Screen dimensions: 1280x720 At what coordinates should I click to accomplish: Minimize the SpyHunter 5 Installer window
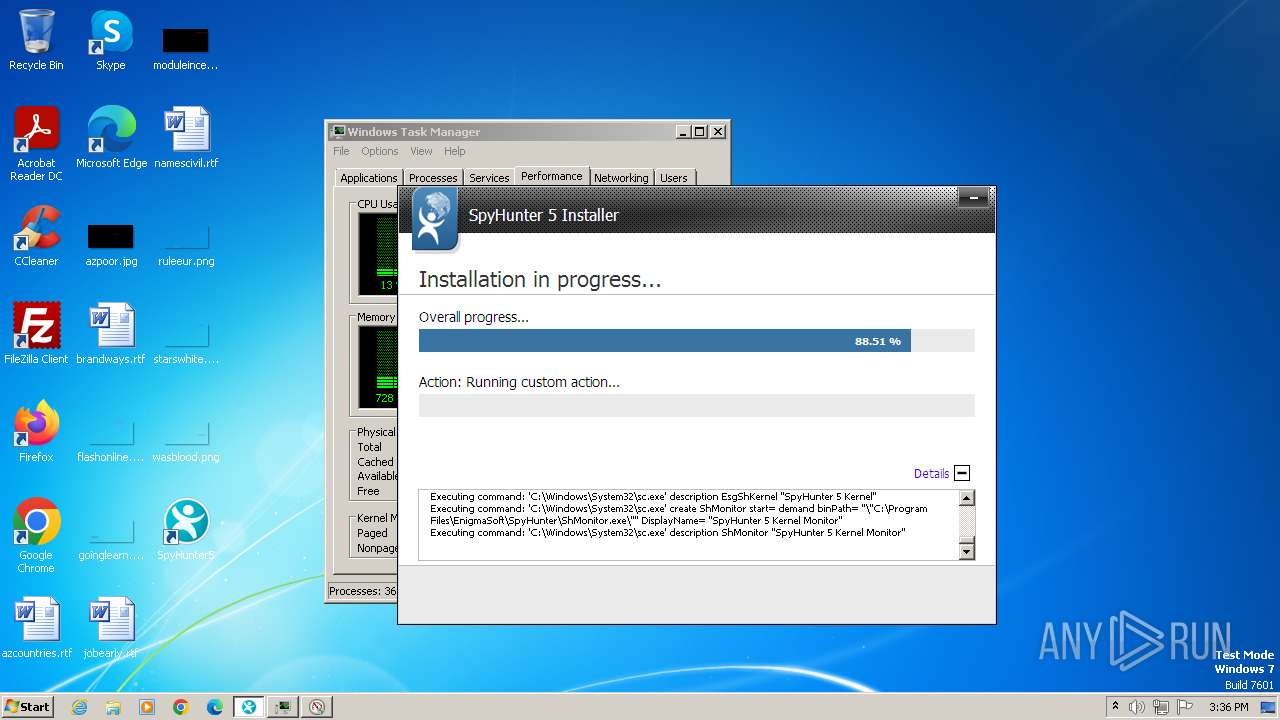coord(973,199)
